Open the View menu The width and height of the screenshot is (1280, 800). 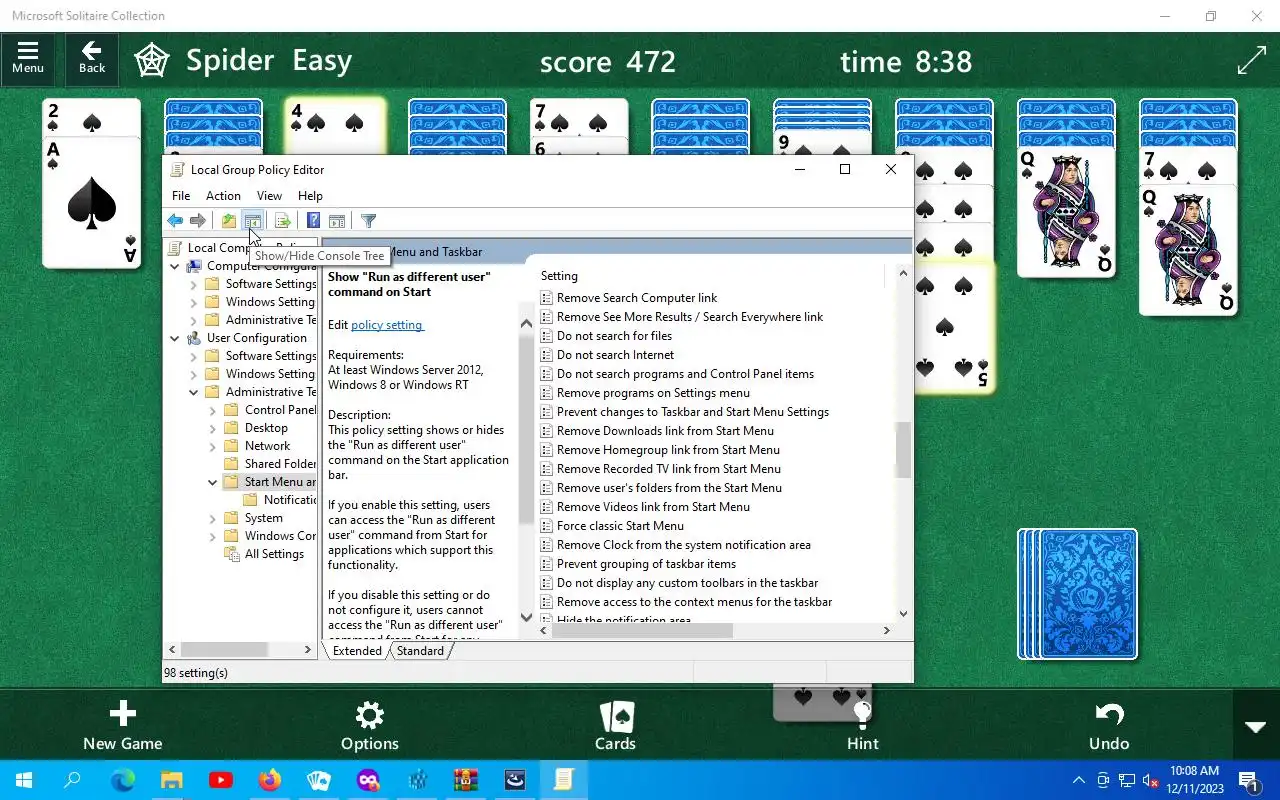click(269, 196)
